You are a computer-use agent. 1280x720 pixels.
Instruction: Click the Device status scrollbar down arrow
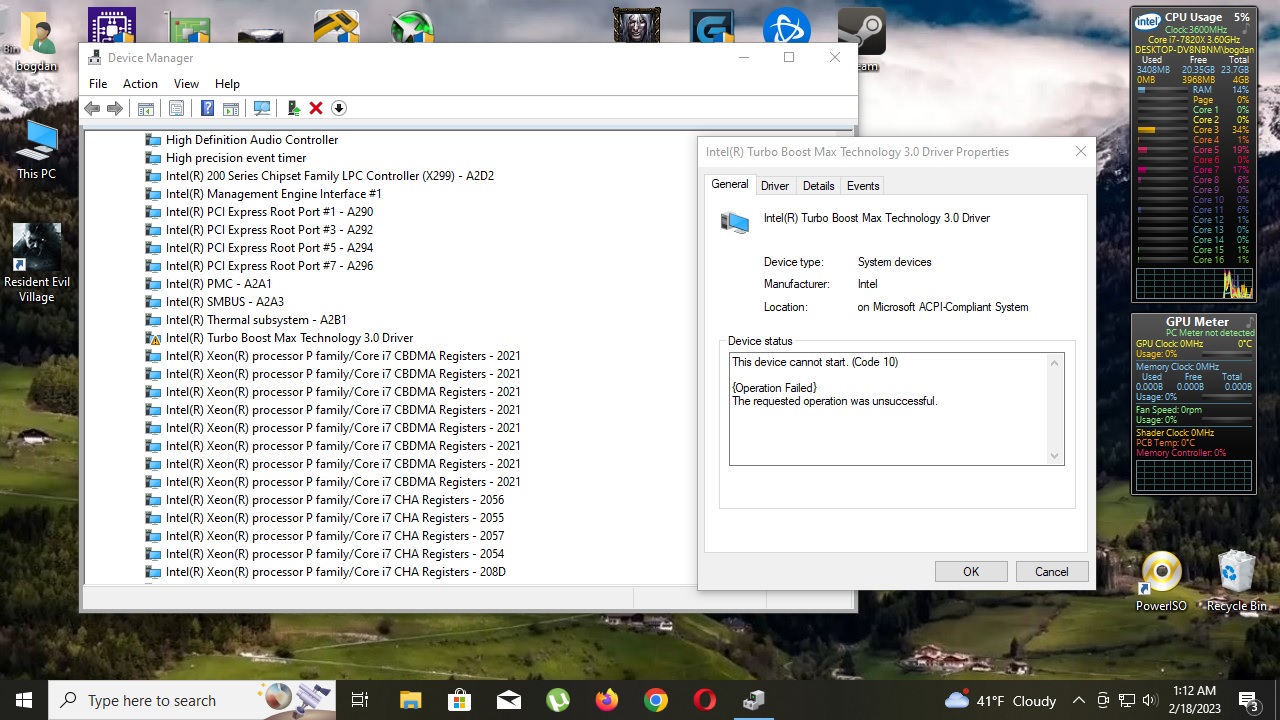tap(1054, 456)
